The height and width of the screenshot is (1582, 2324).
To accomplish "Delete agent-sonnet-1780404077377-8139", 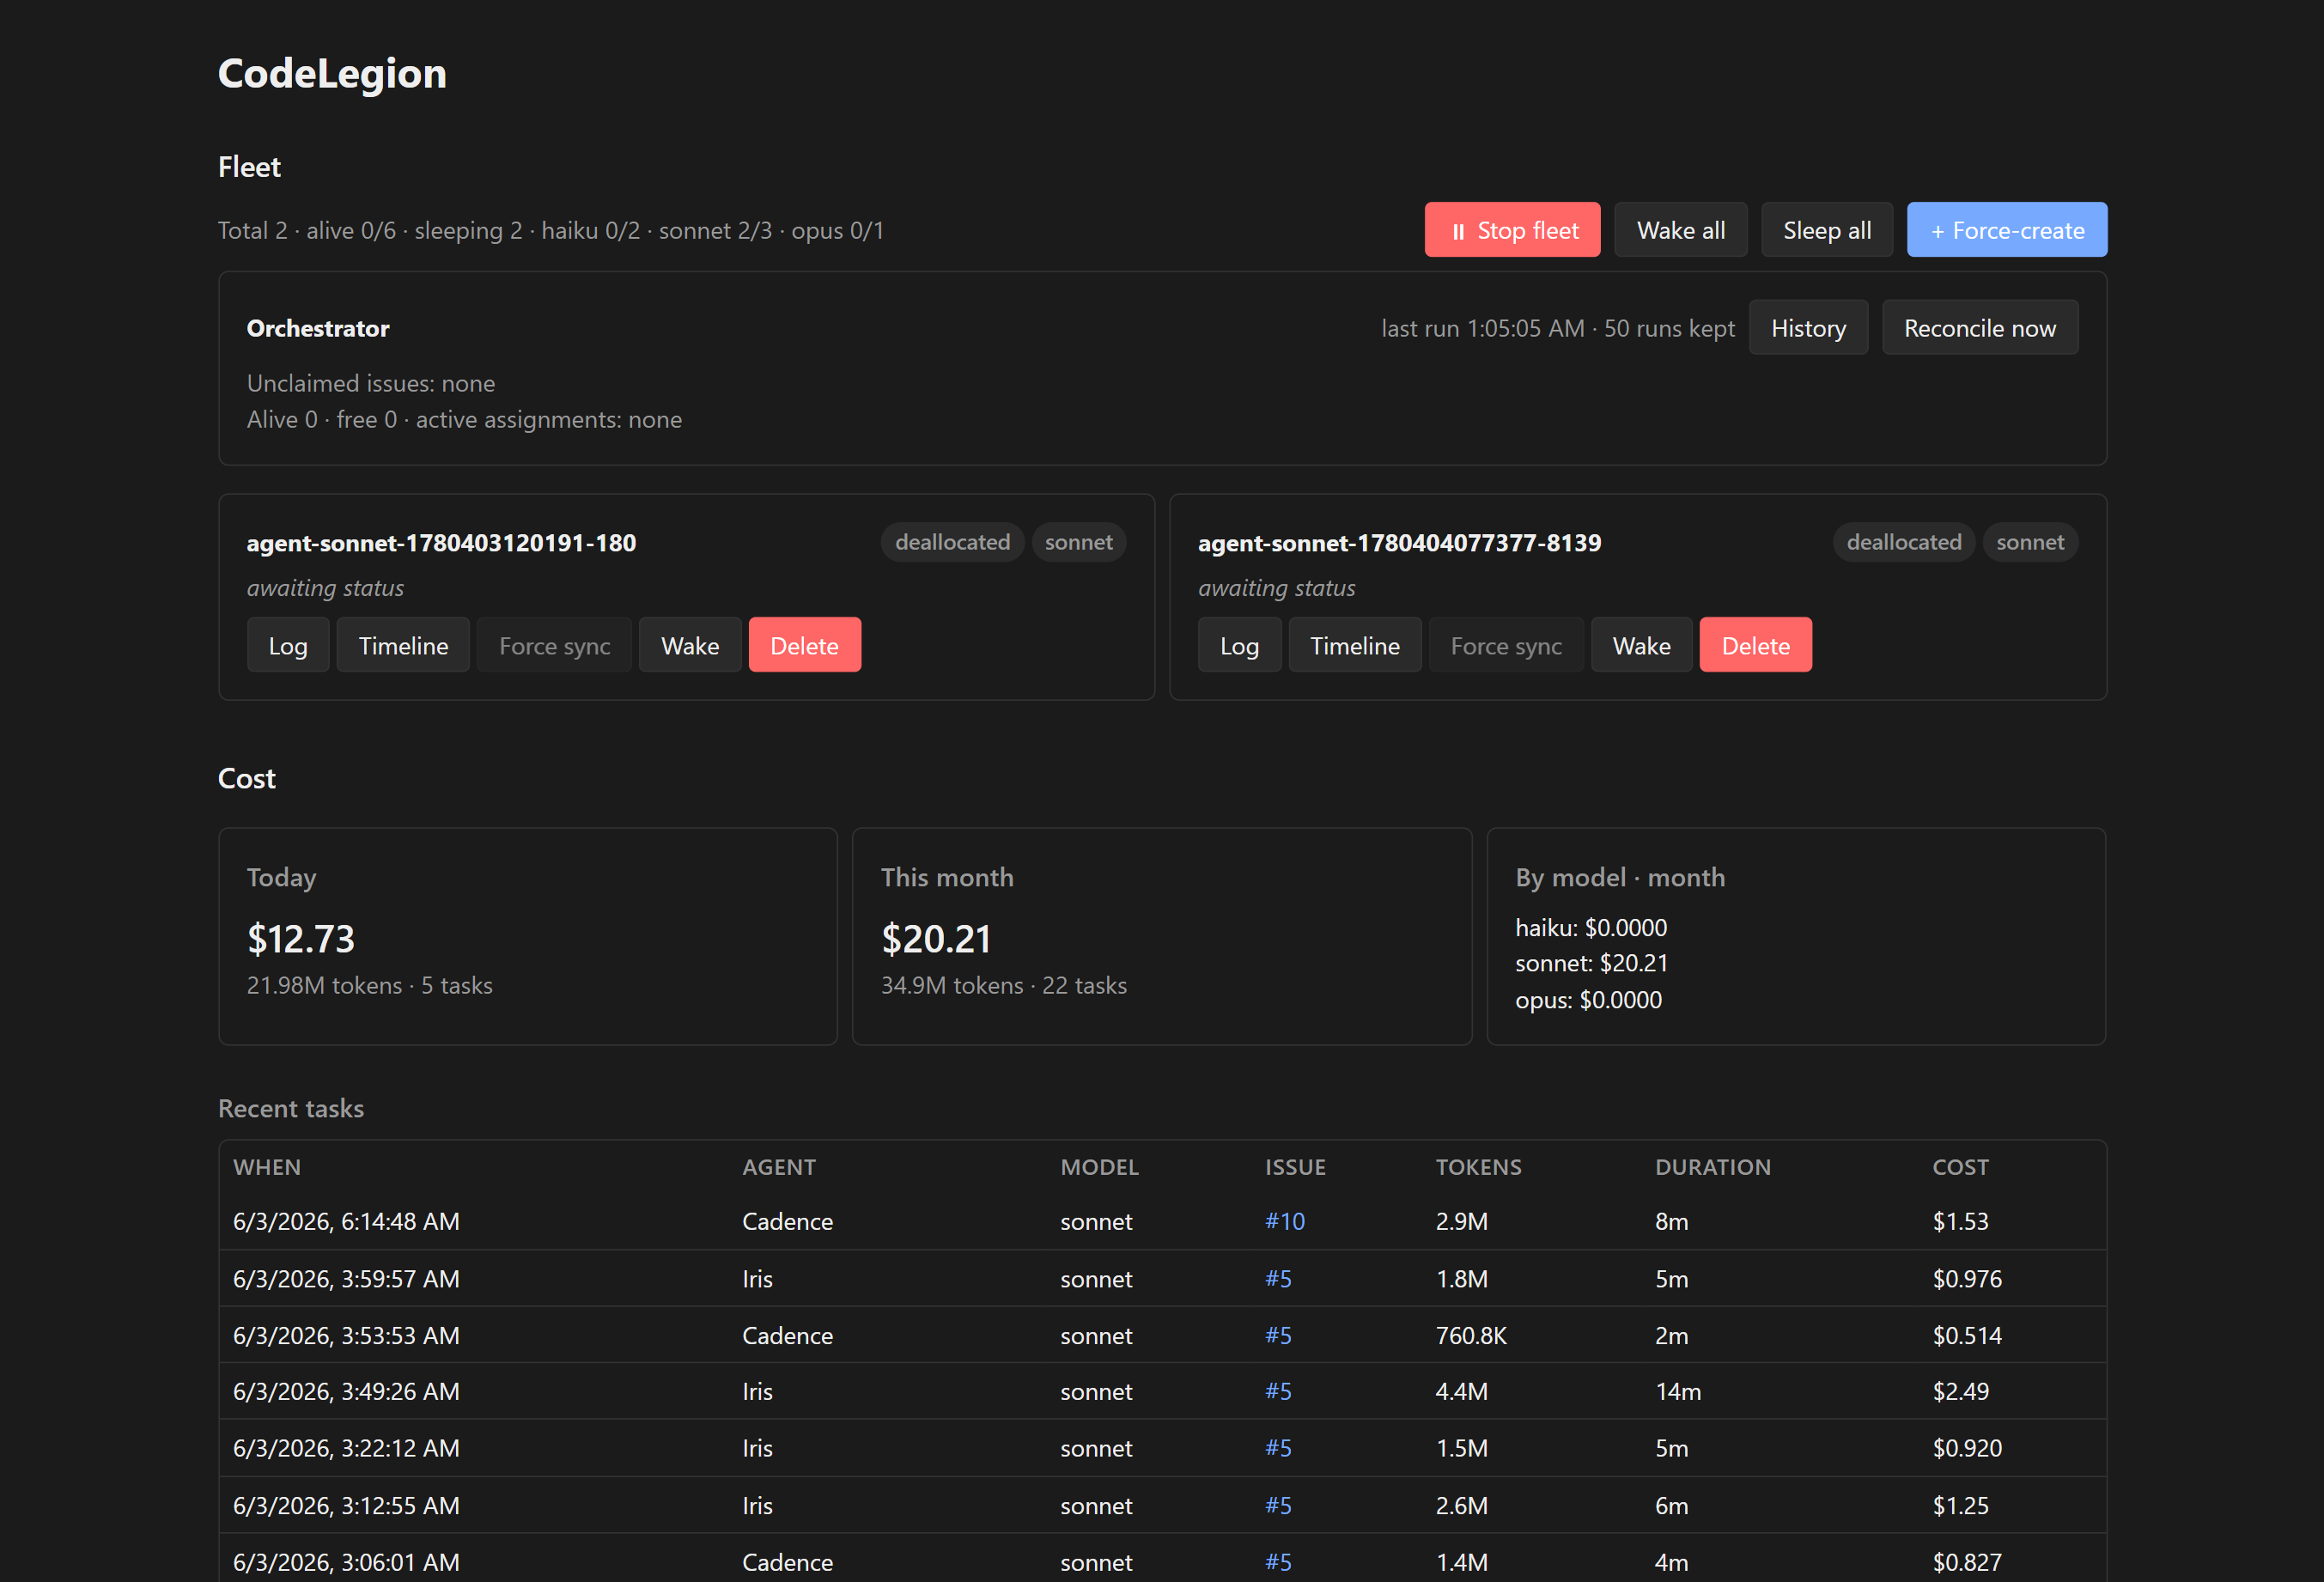I will pos(1755,645).
